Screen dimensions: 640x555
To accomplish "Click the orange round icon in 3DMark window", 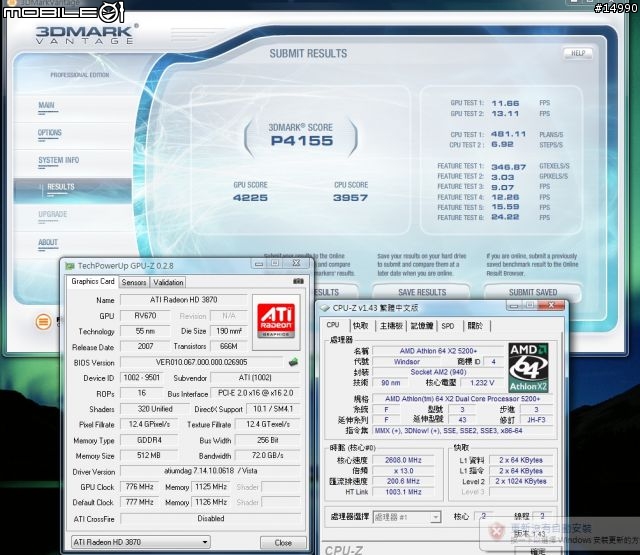I will click(43, 322).
